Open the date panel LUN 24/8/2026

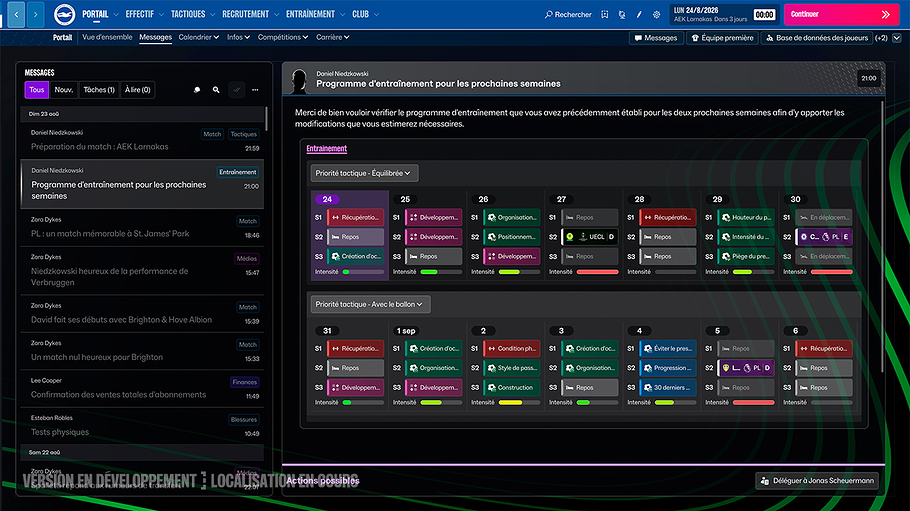click(724, 15)
